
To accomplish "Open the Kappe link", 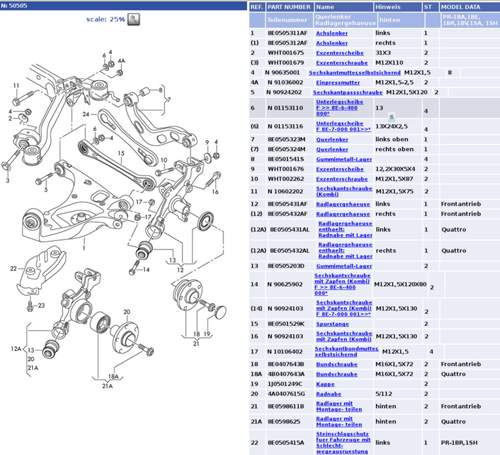I will pos(325,384).
